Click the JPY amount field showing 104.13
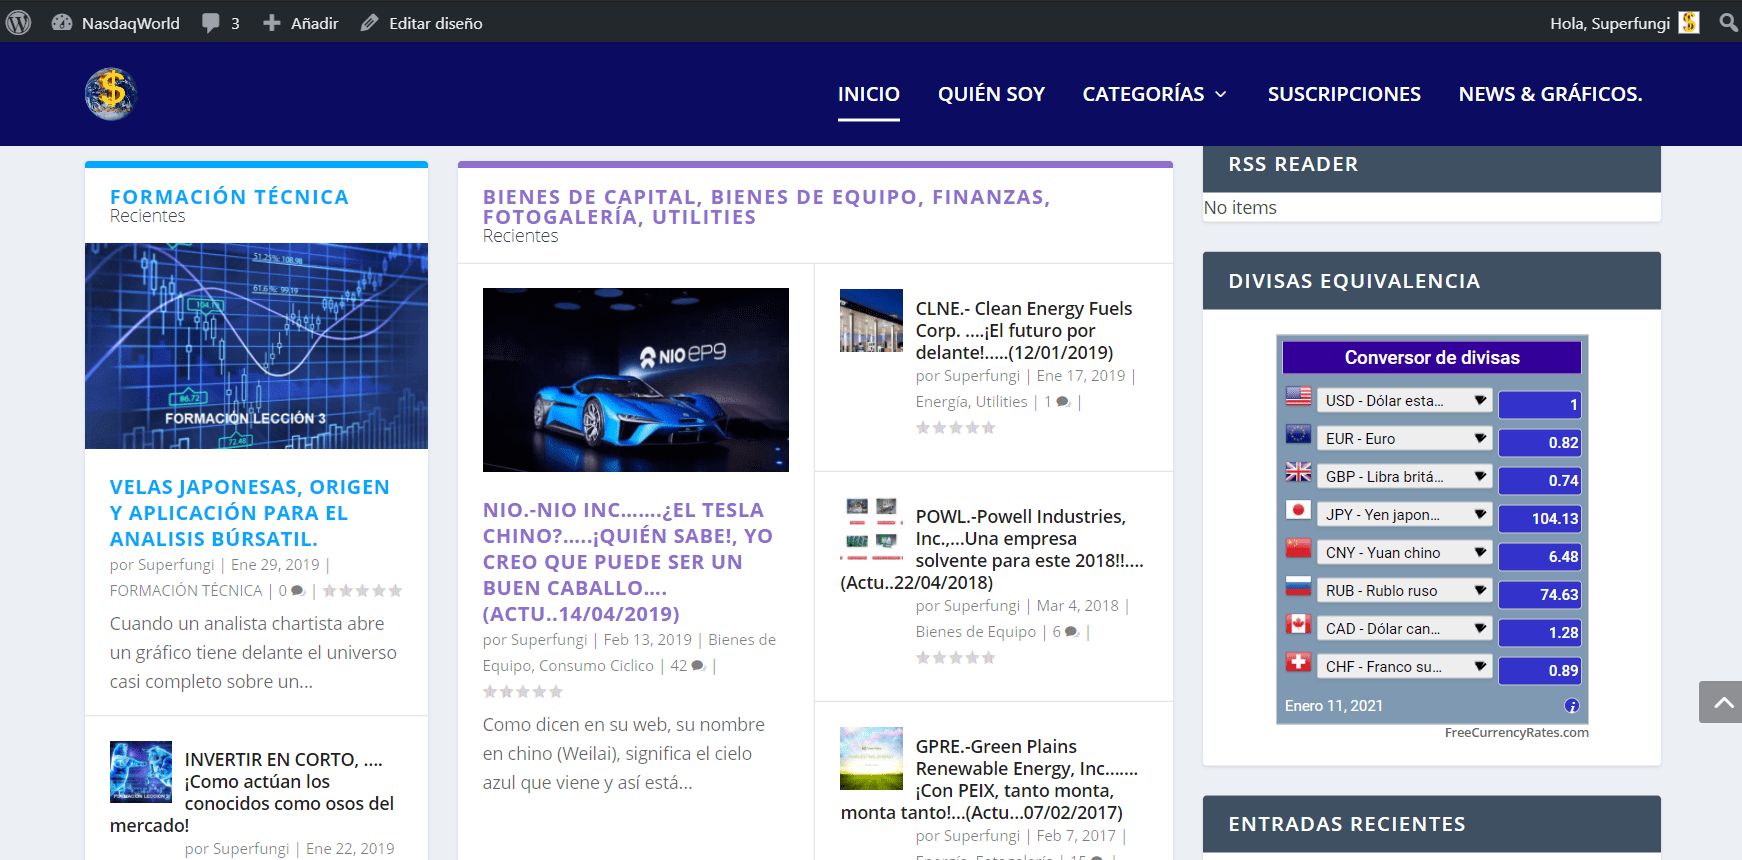 point(1540,518)
